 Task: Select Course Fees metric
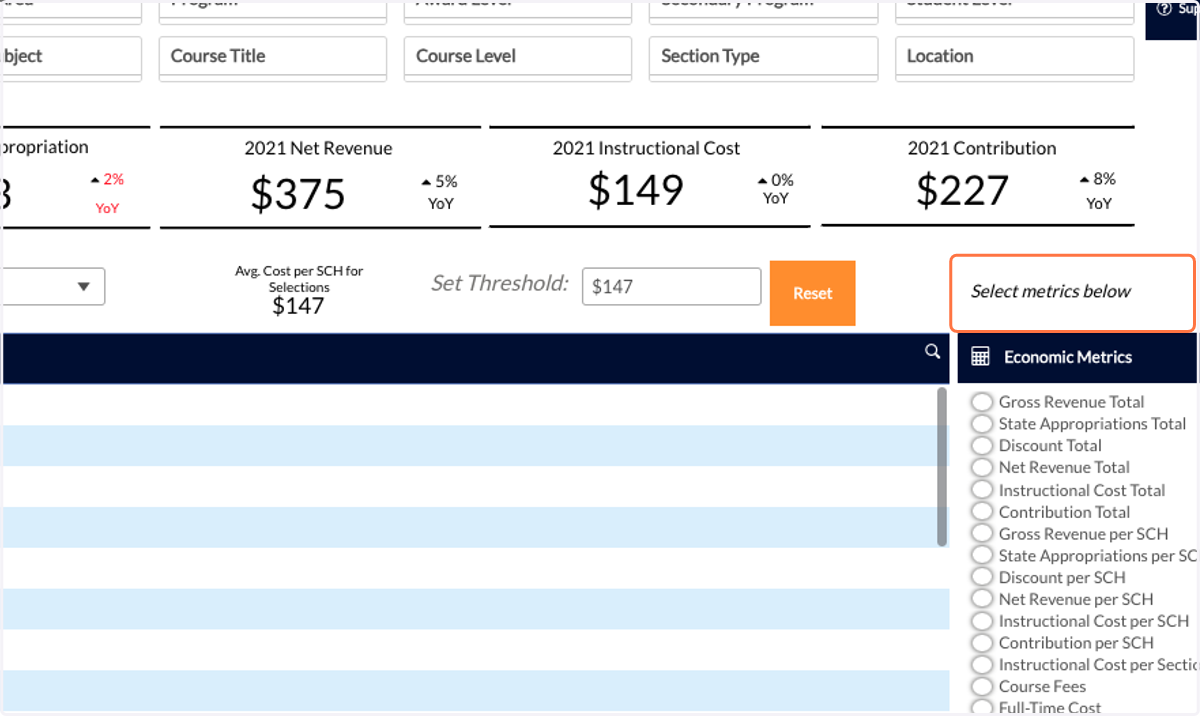click(x=982, y=687)
